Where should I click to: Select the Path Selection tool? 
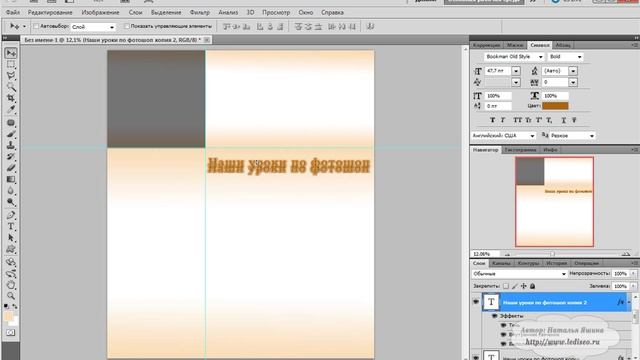pyautogui.click(x=11, y=238)
